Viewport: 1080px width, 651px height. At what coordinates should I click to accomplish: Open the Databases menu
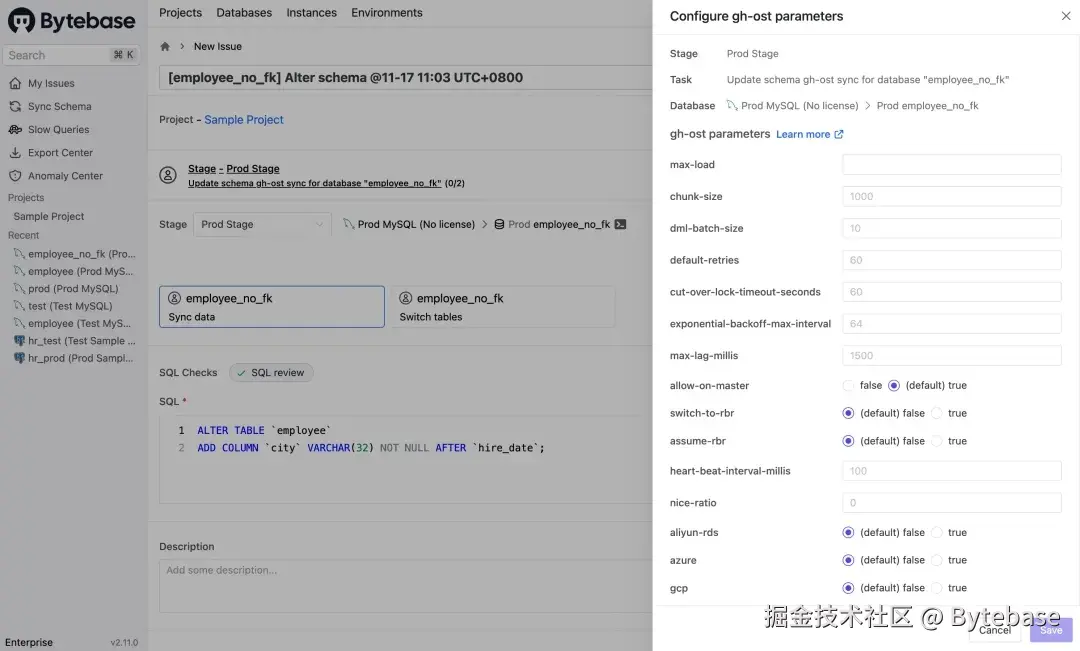244,12
